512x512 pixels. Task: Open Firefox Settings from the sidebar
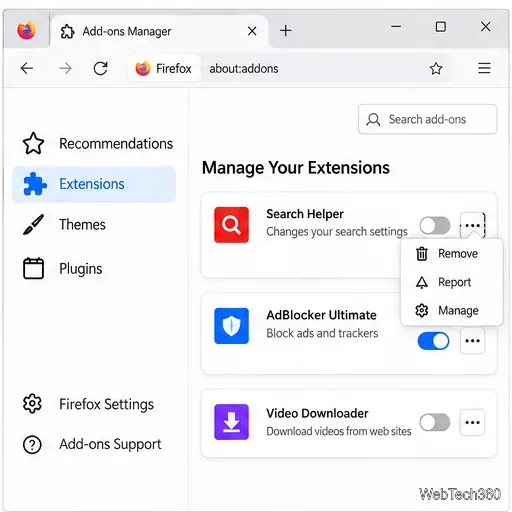[88, 404]
